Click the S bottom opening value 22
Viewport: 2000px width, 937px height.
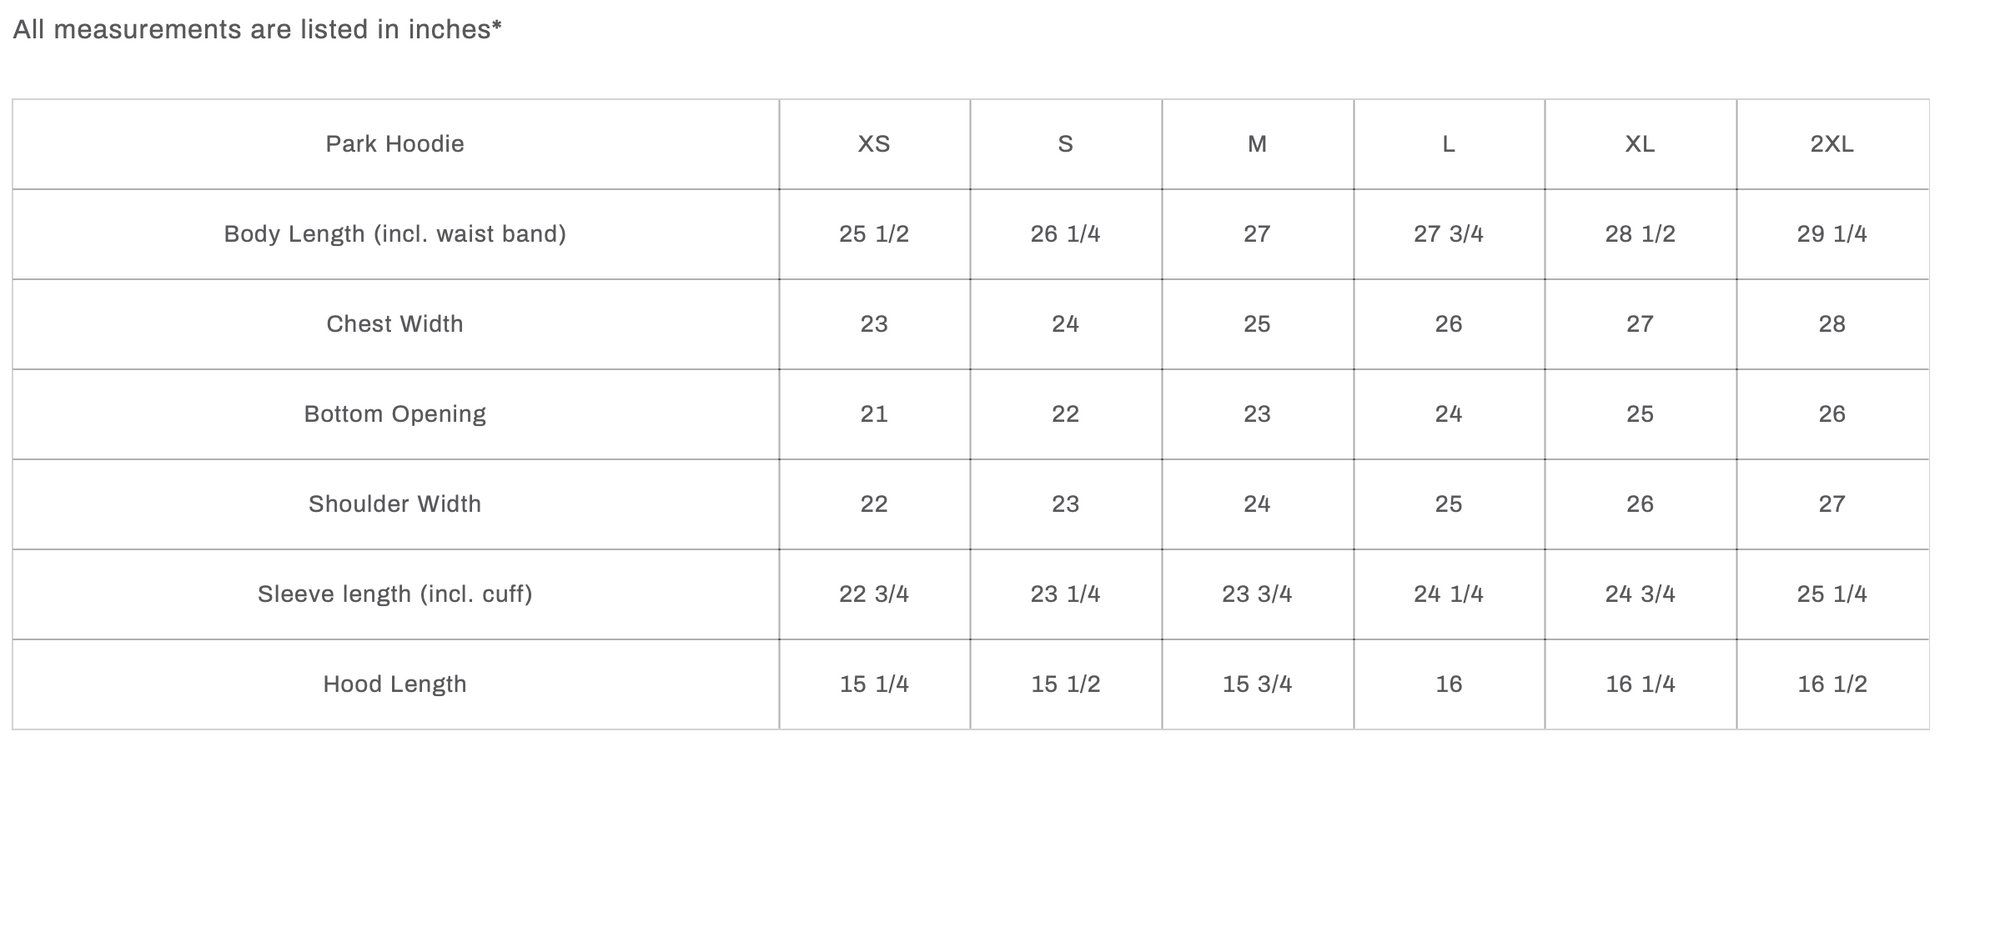tap(1066, 414)
